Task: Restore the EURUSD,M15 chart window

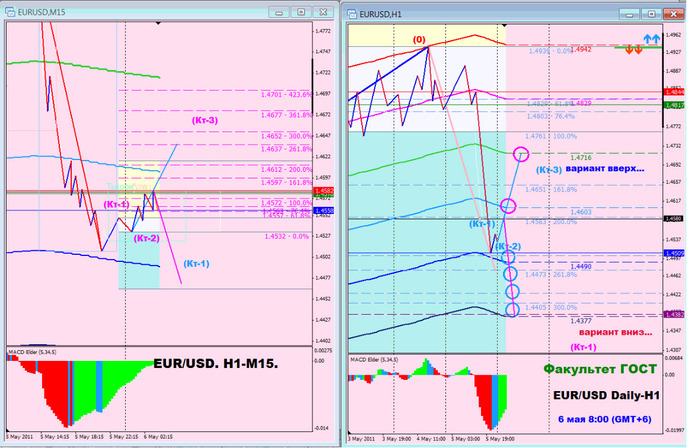Action: [301, 12]
